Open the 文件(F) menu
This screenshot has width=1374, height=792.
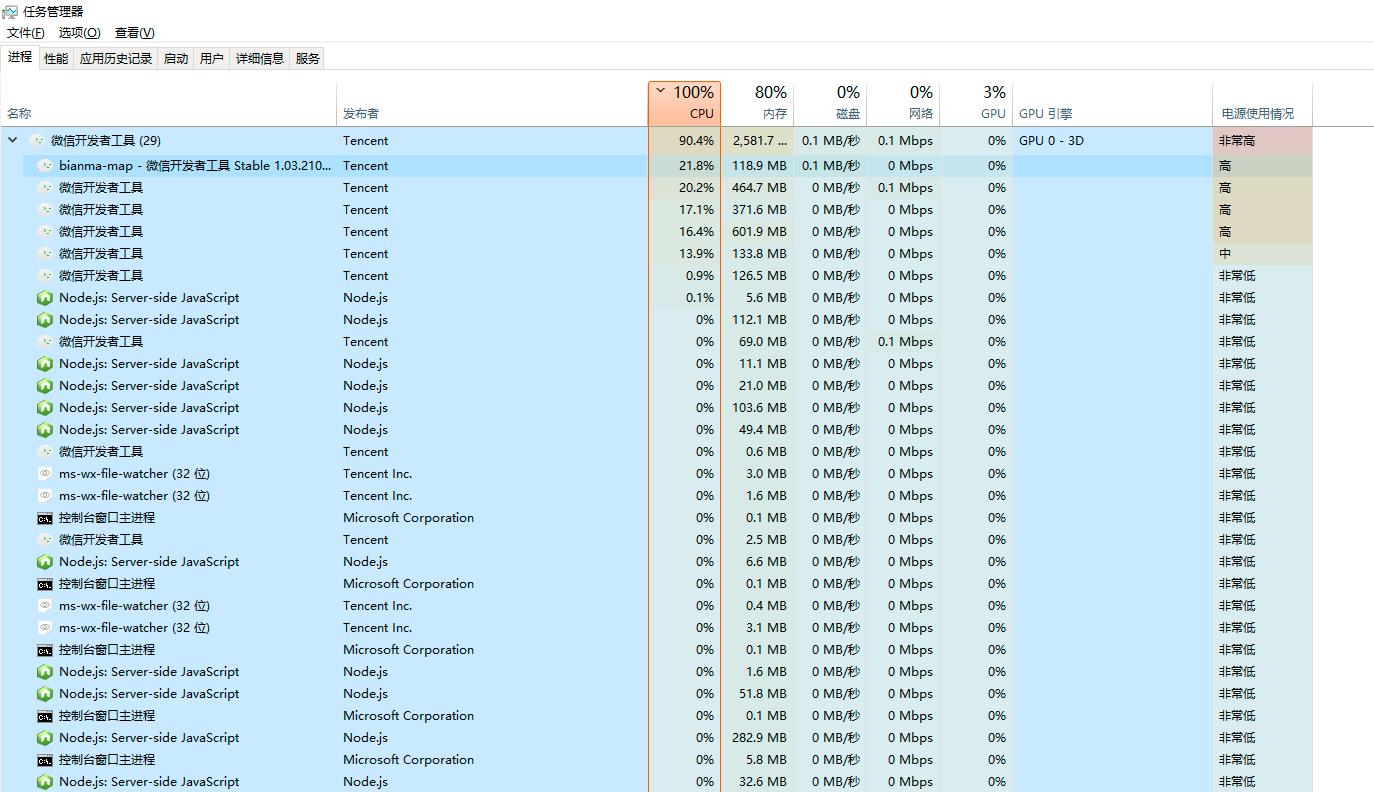point(26,33)
